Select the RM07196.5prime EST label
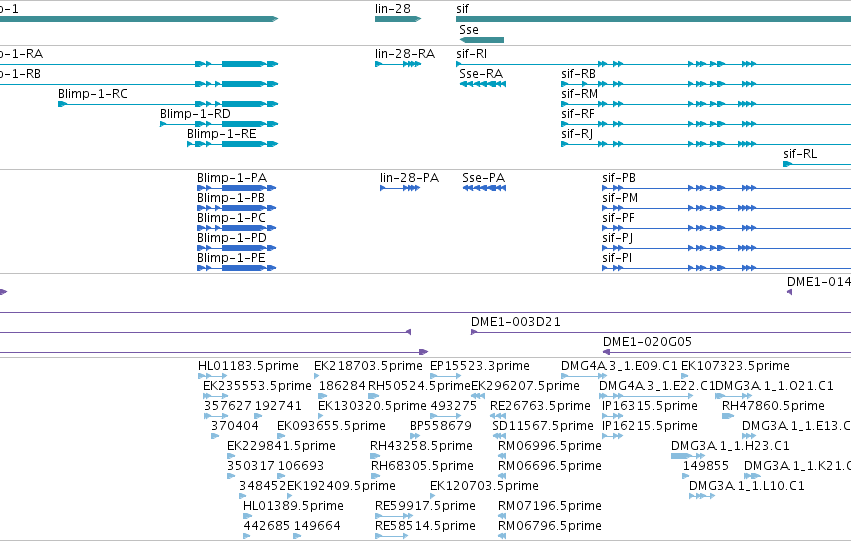Screen dimensions: 851x541 pyautogui.click(x=550, y=506)
